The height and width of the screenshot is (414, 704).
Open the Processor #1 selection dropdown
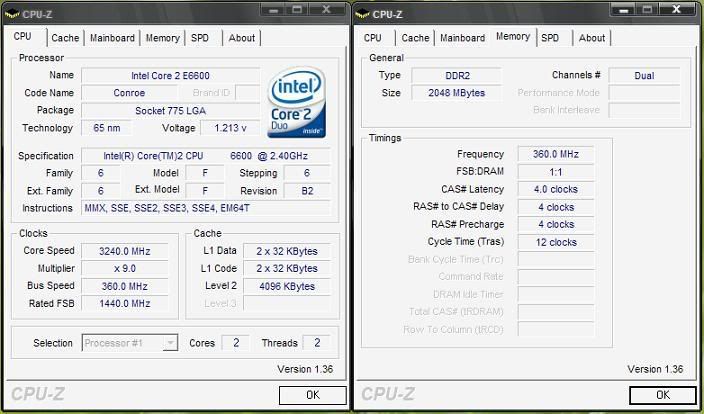[x=170, y=343]
